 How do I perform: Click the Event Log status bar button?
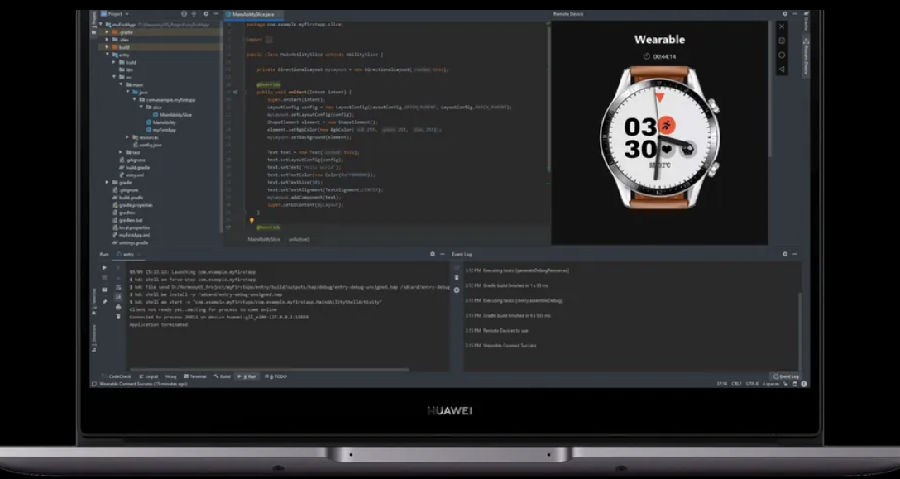click(785, 376)
